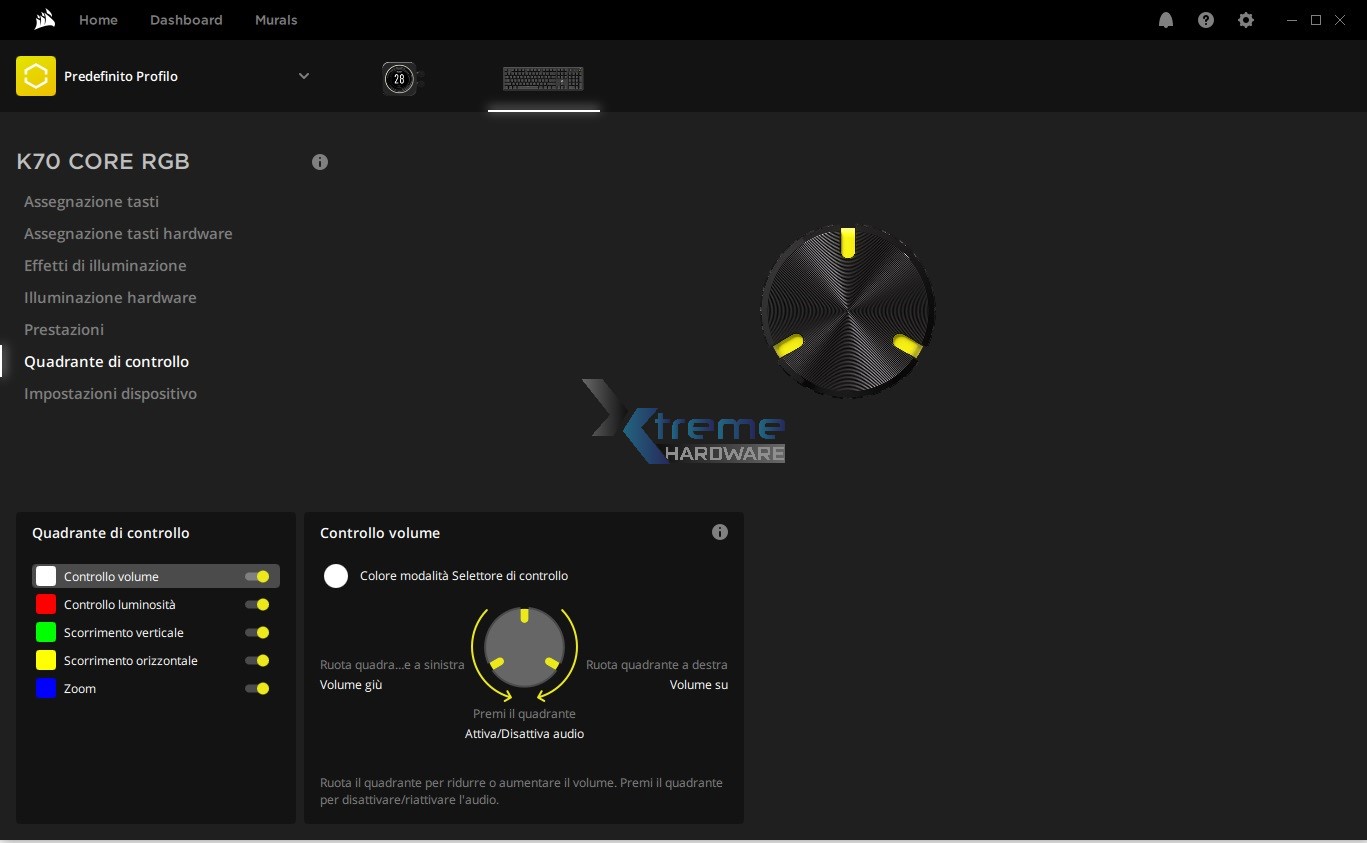Screen dimensions: 1367x843
Task: Click the Corsair sails logo icon
Action: [43, 20]
